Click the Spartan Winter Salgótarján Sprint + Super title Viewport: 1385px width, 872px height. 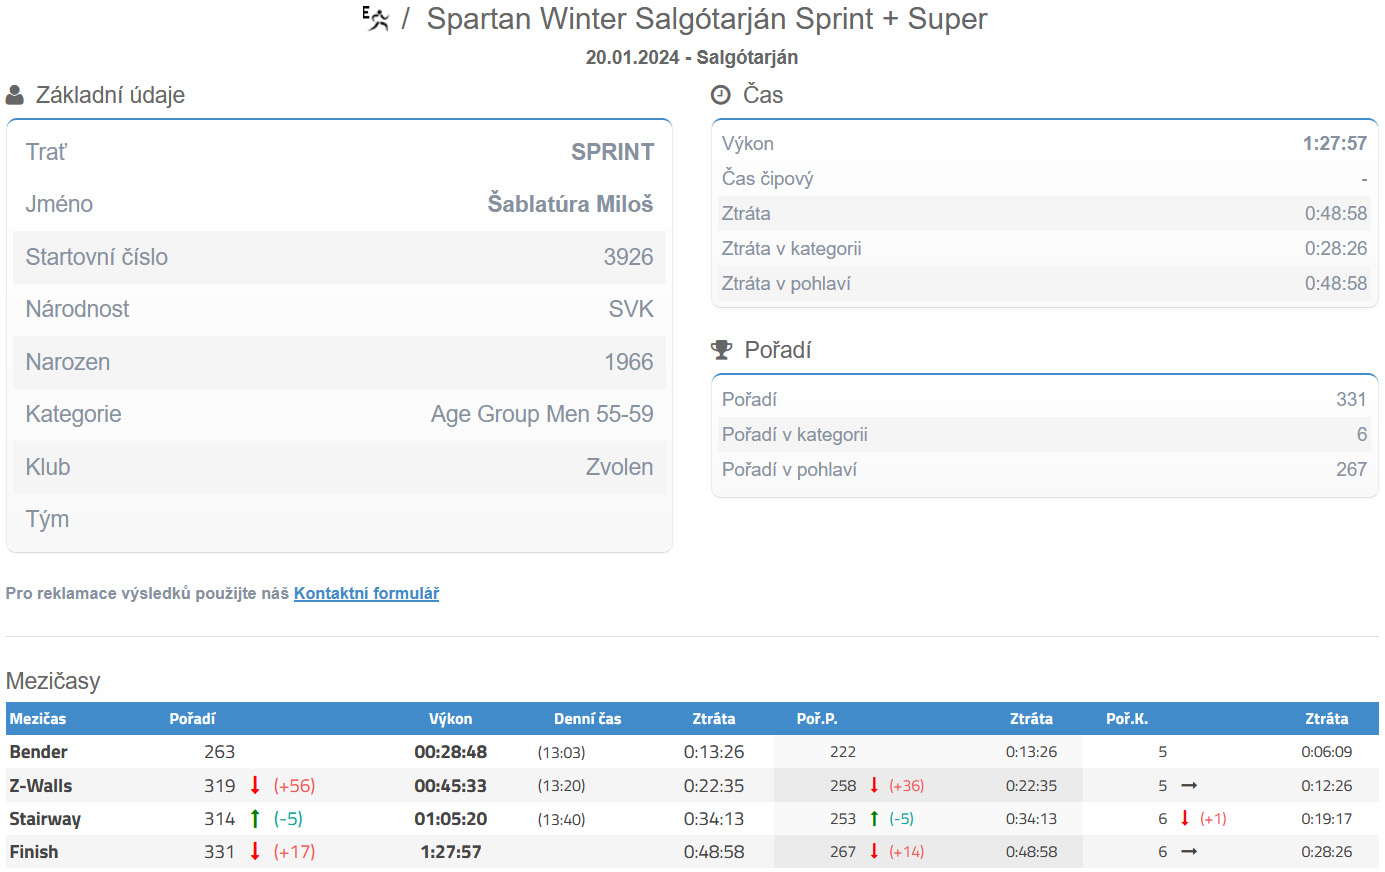click(x=707, y=19)
